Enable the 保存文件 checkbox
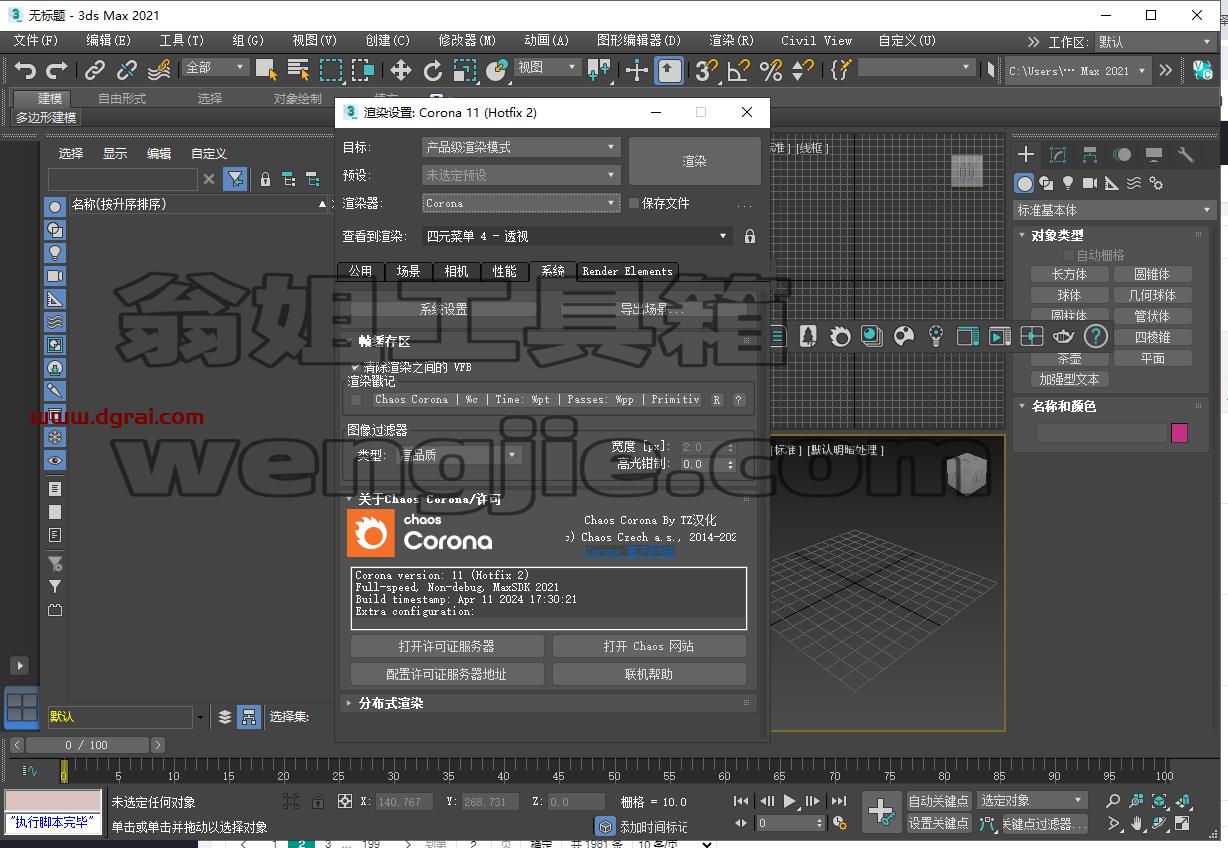 [634, 203]
